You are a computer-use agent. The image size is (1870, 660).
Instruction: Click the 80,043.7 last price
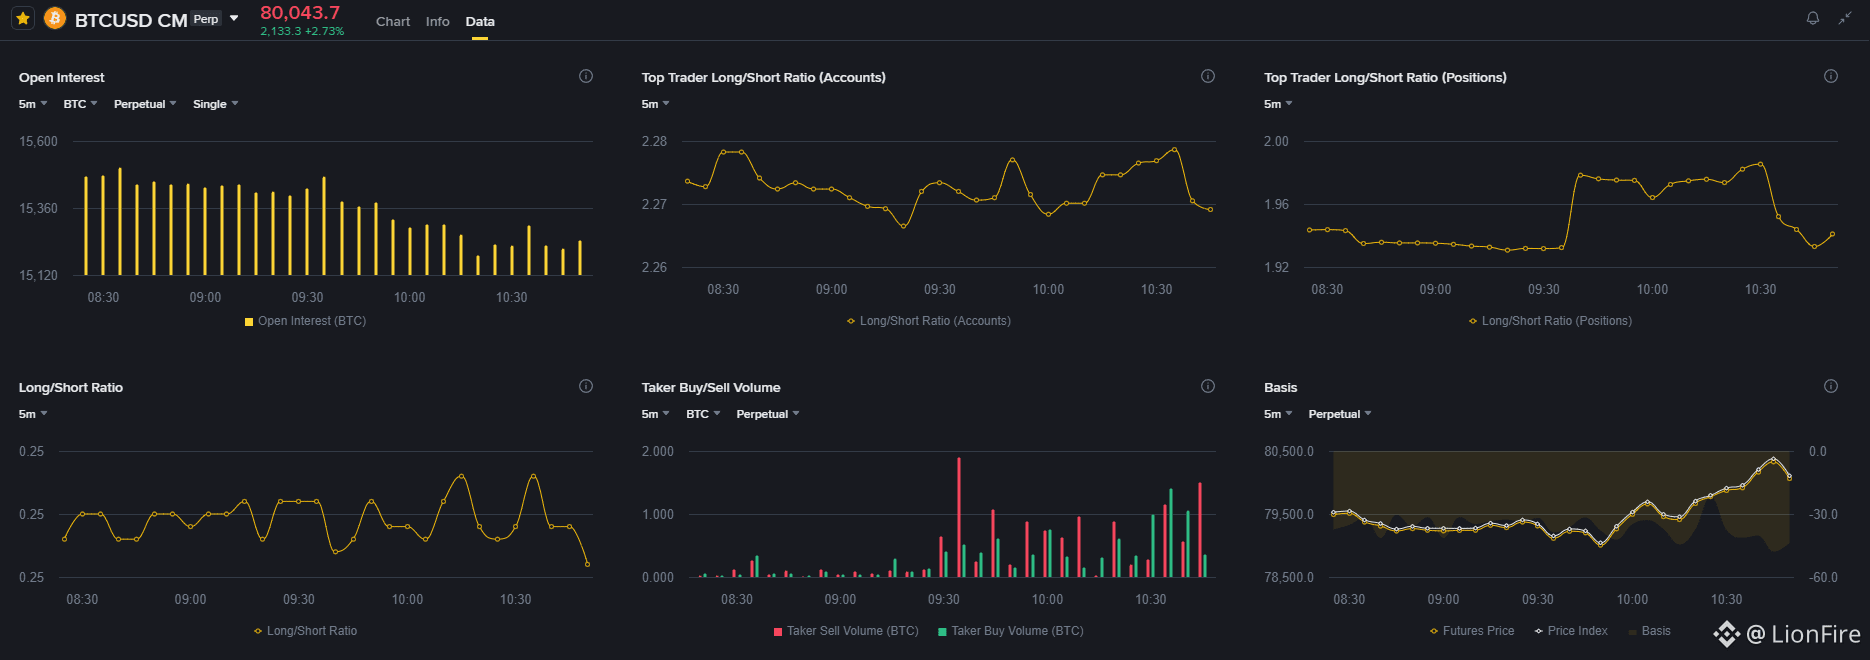coord(300,13)
